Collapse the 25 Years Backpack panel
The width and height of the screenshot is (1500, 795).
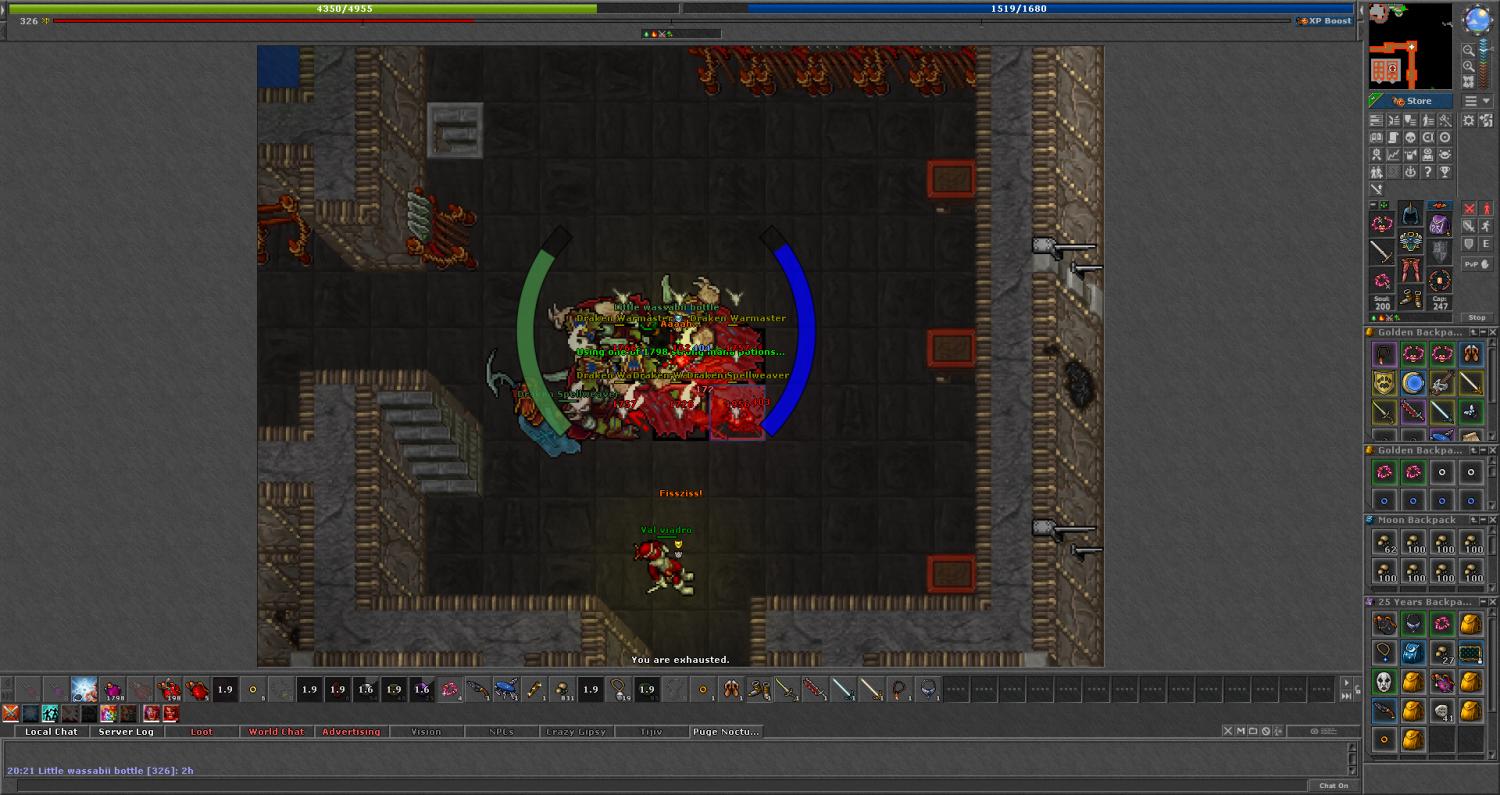pyautogui.click(x=1481, y=602)
